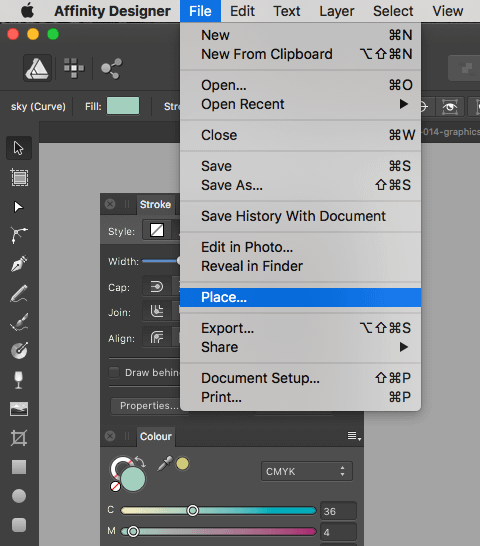Open the Edit menu
Viewport: 480px width, 546px height.
tap(242, 11)
